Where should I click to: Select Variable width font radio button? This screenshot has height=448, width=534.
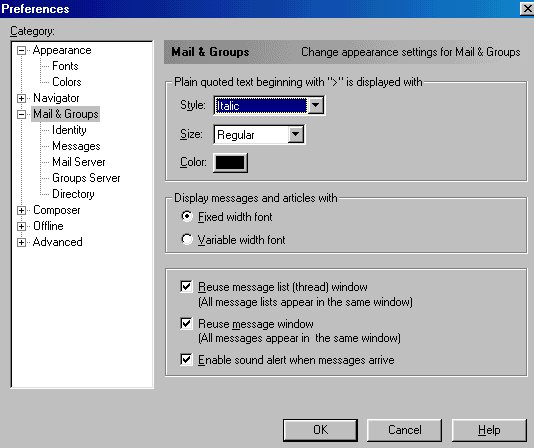tap(187, 240)
